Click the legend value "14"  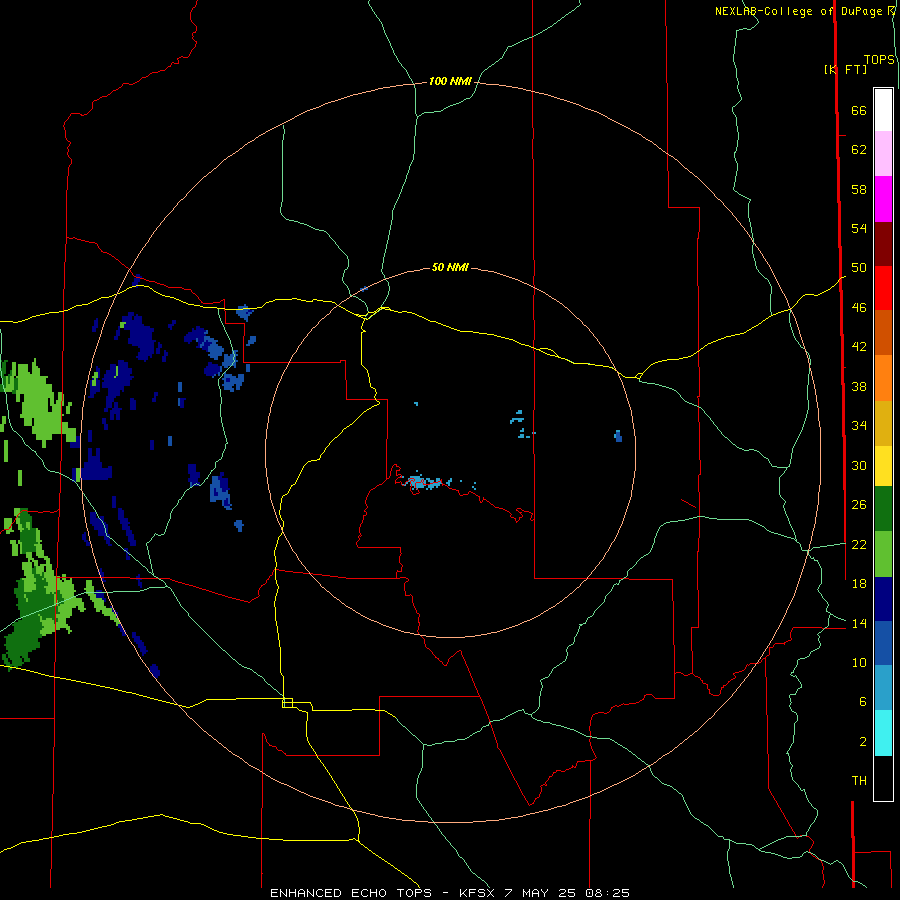pyautogui.click(x=859, y=623)
